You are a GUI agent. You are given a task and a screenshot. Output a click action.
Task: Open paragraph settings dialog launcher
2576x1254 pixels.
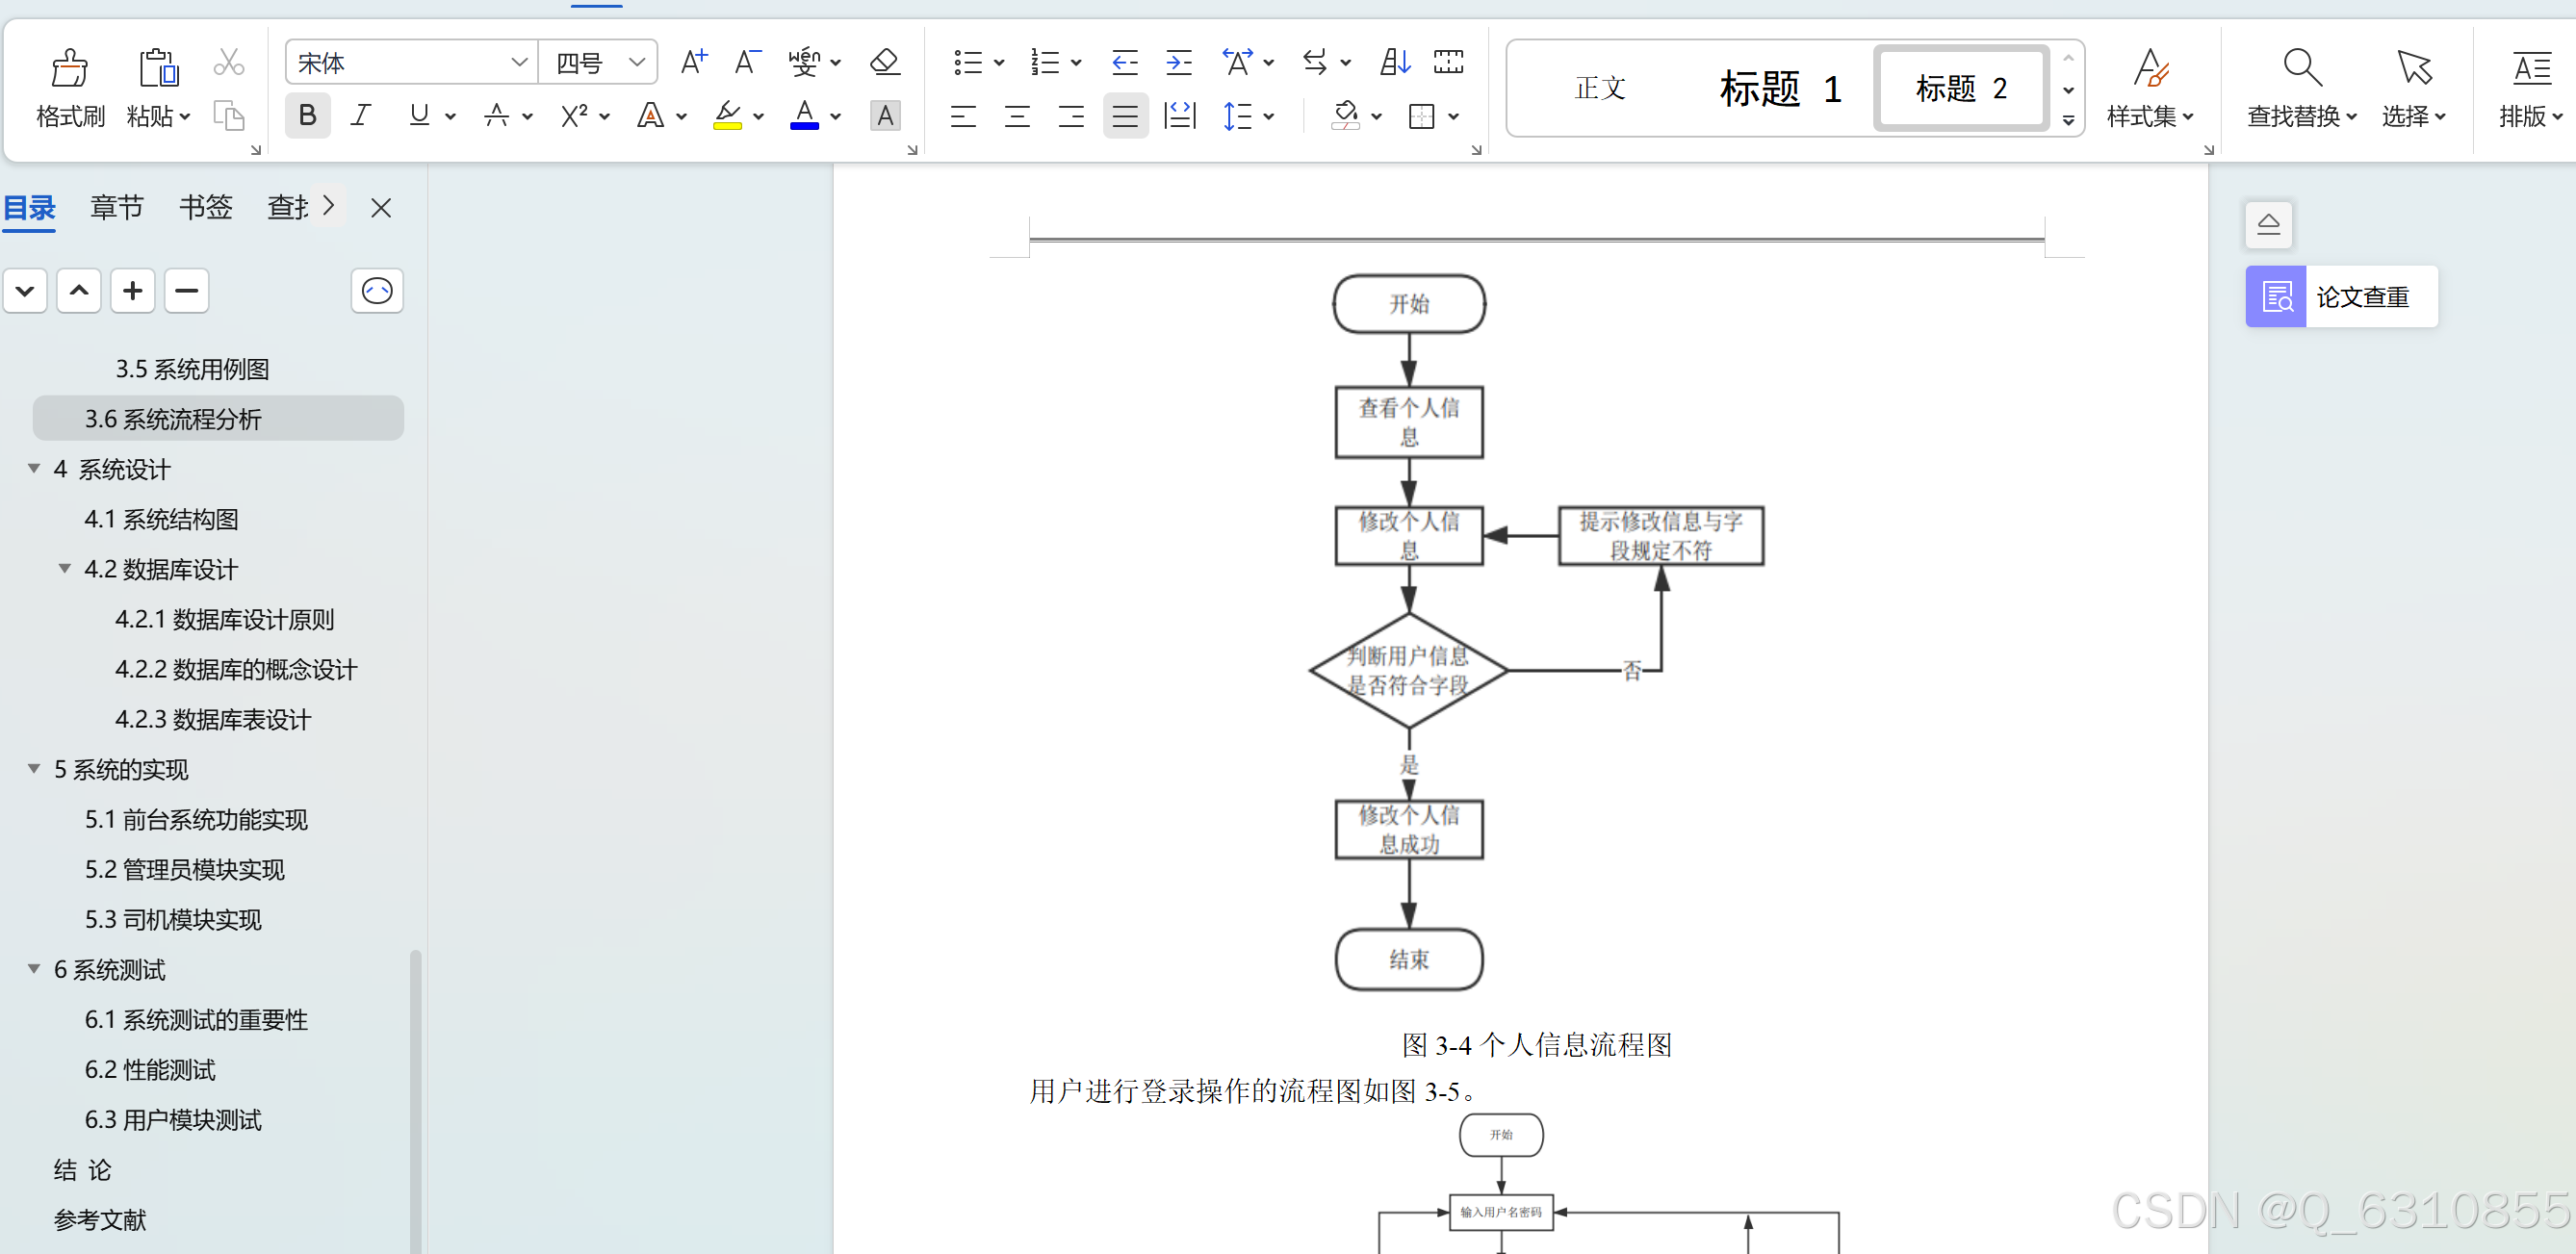tap(1476, 150)
